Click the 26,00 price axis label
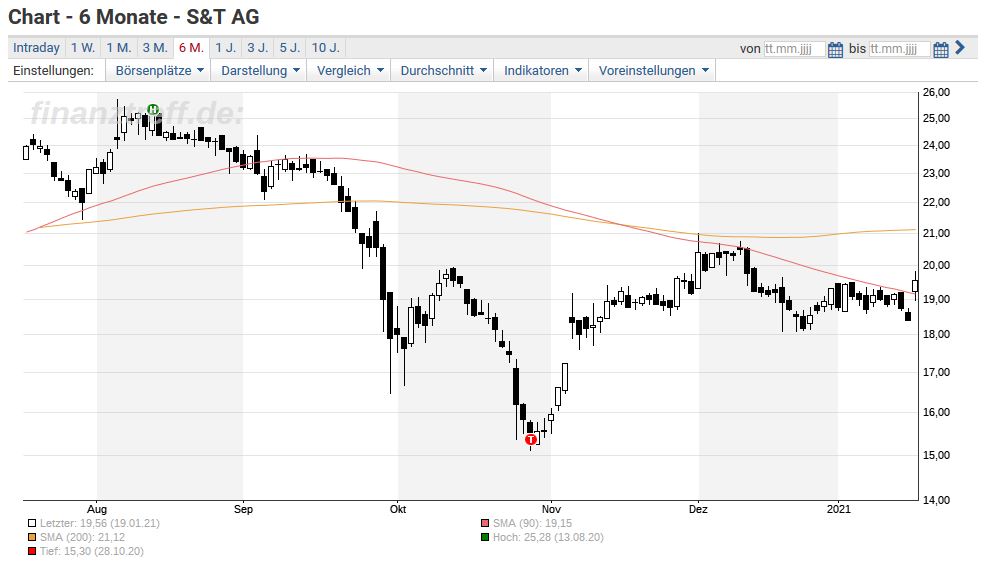 point(936,92)
